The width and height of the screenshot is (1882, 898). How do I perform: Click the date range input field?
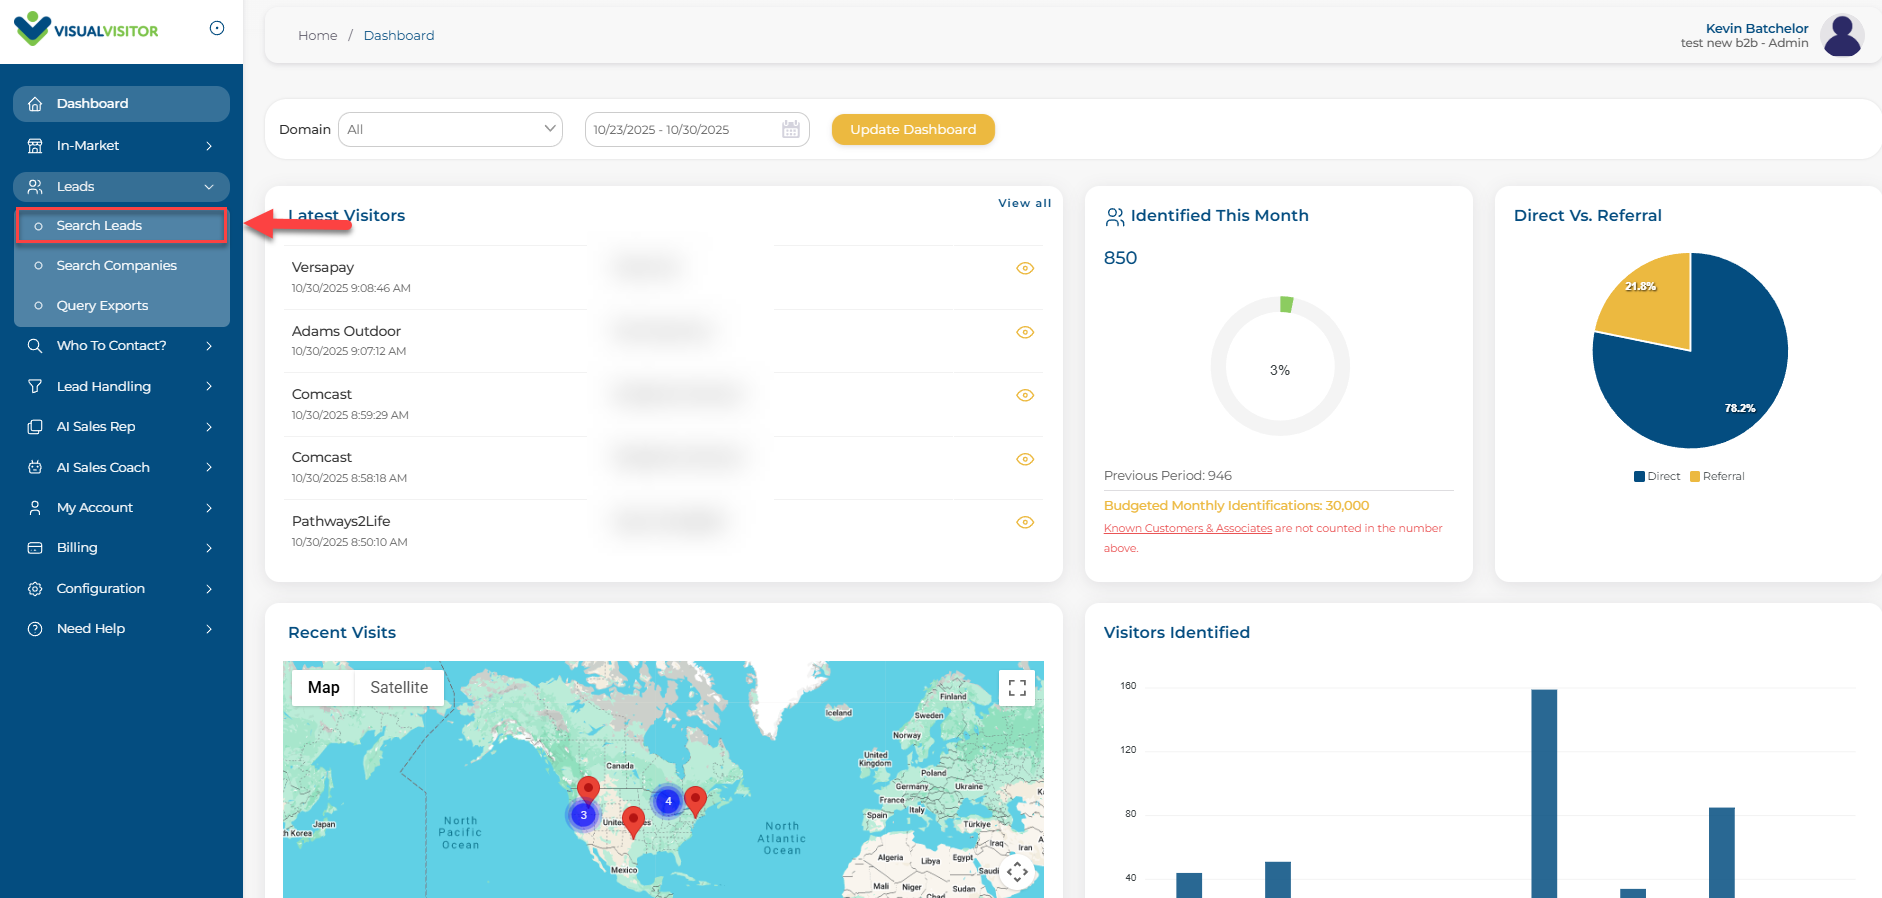[x=680, y=129]
